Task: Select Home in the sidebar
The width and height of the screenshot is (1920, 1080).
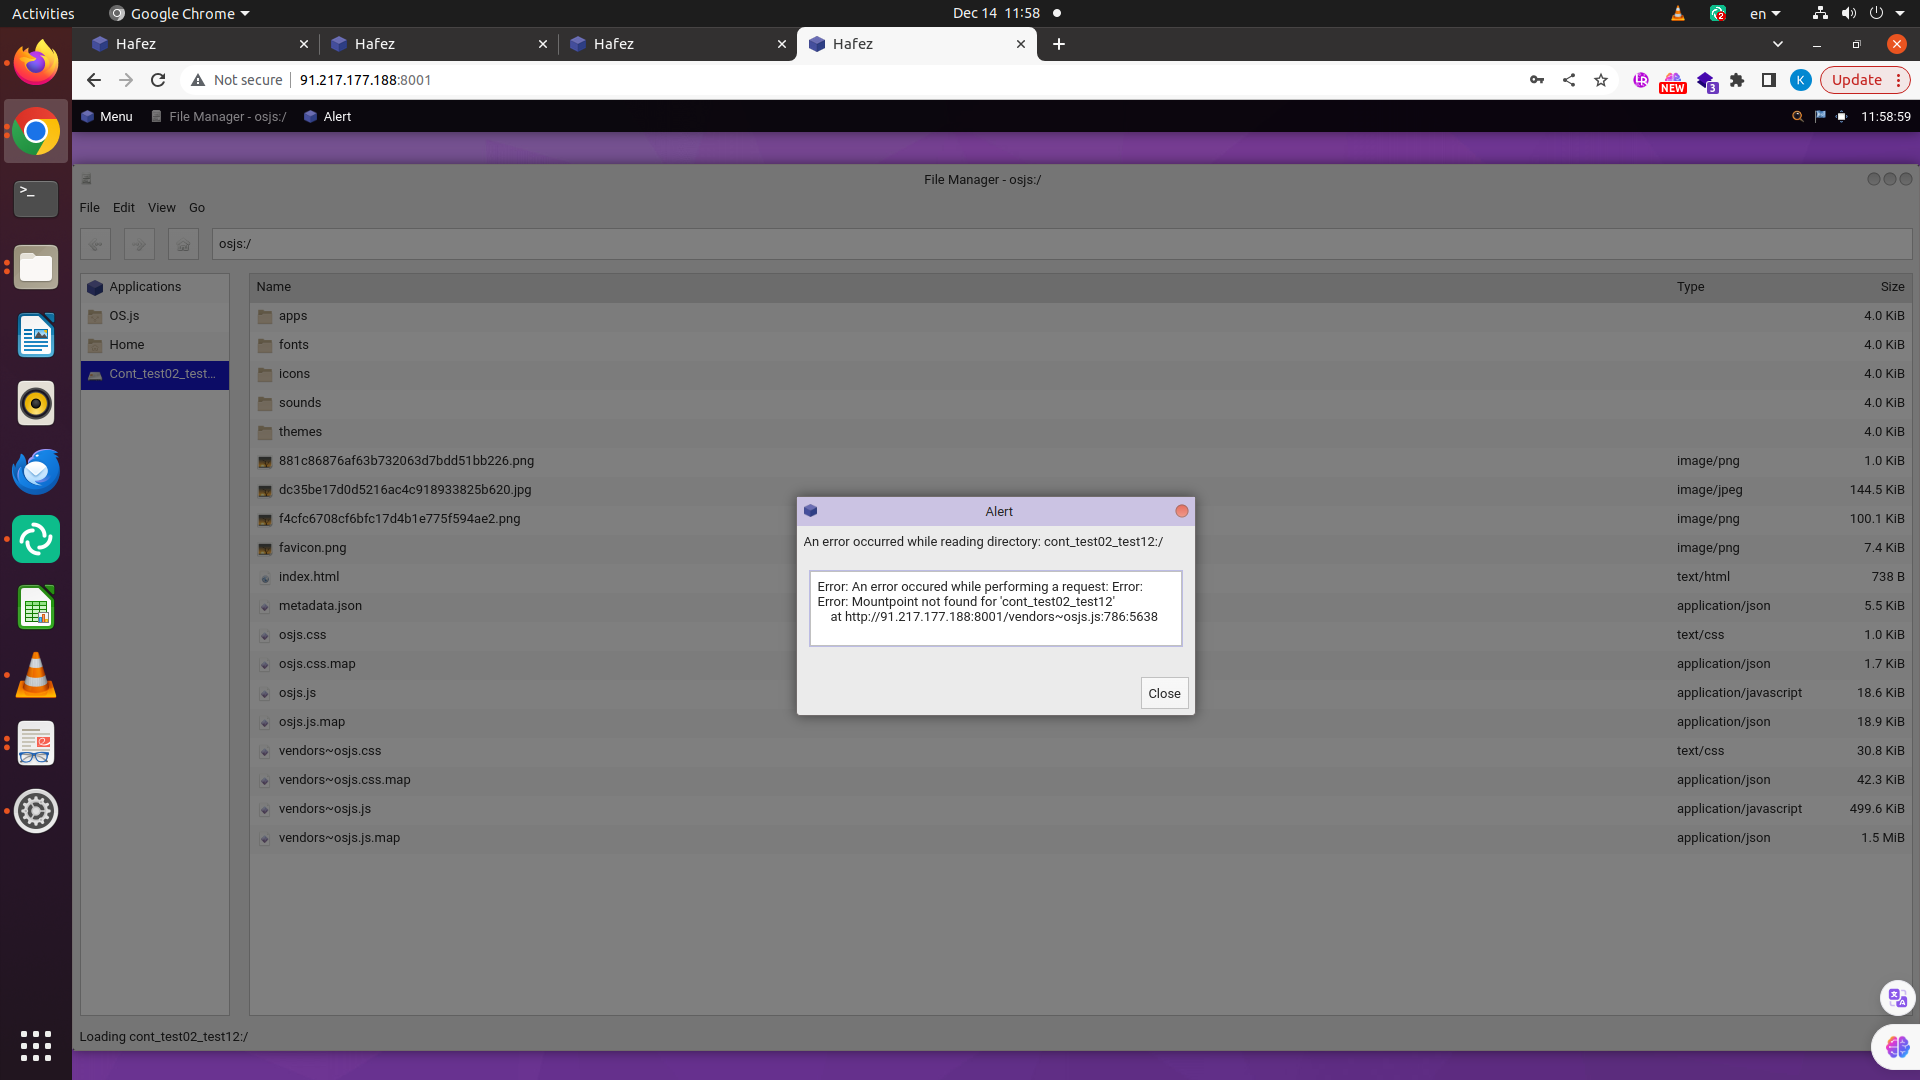Action: pyautogui.click(x=127, y=345)
